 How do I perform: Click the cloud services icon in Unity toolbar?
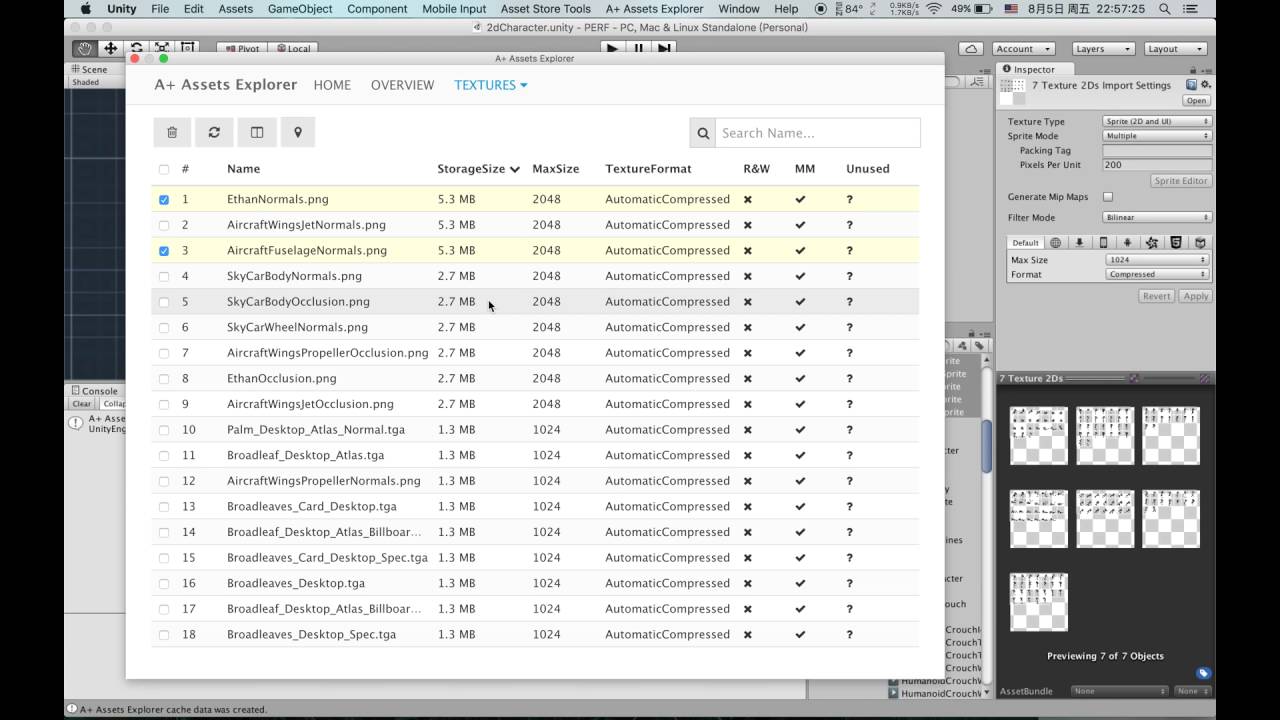[x=971, y=48]
